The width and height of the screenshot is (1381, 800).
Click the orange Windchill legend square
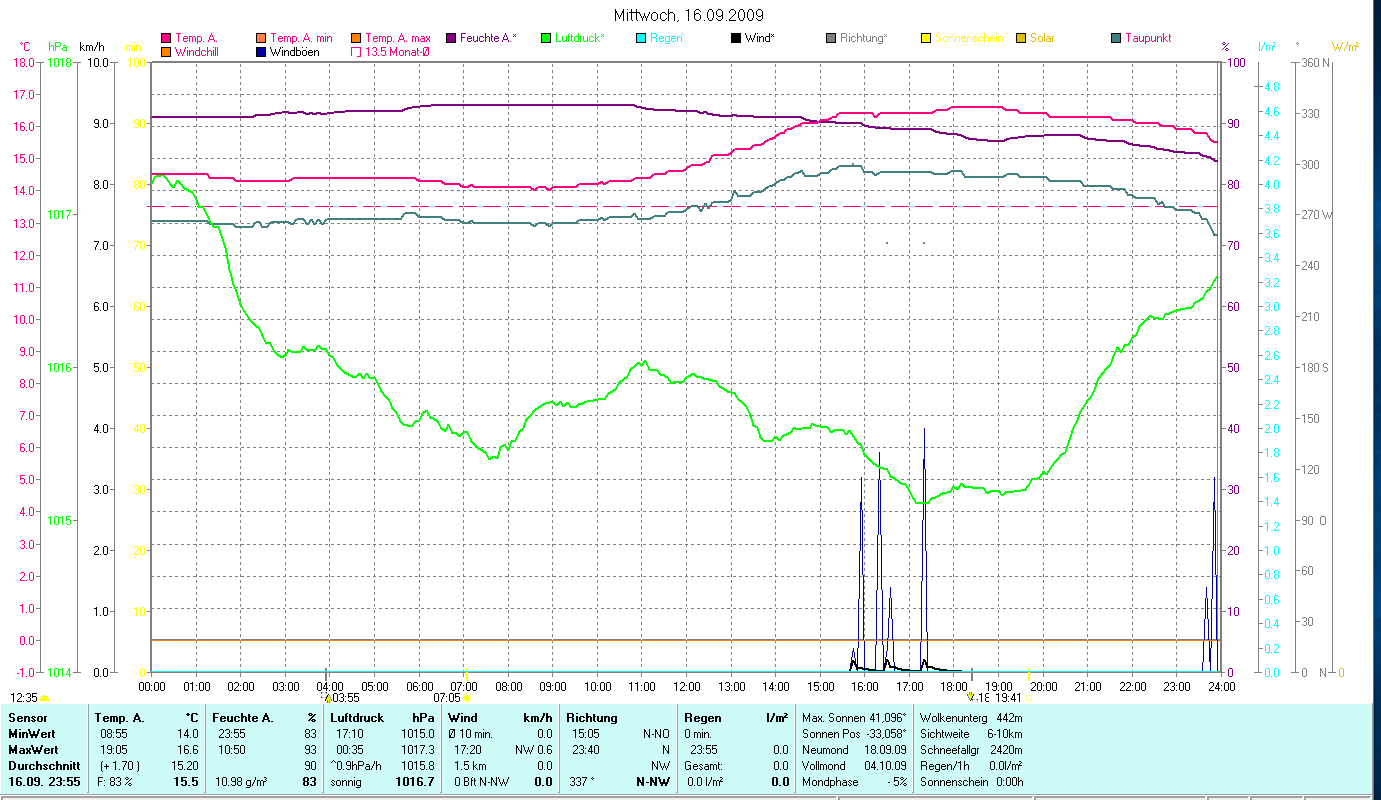click(x=166, y=52)
